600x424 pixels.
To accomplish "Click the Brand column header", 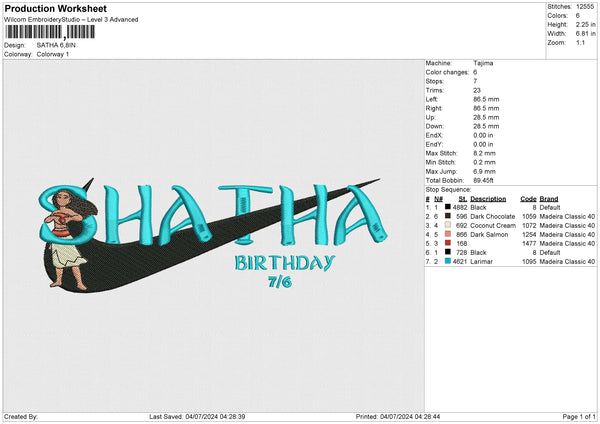I will 549,199.
